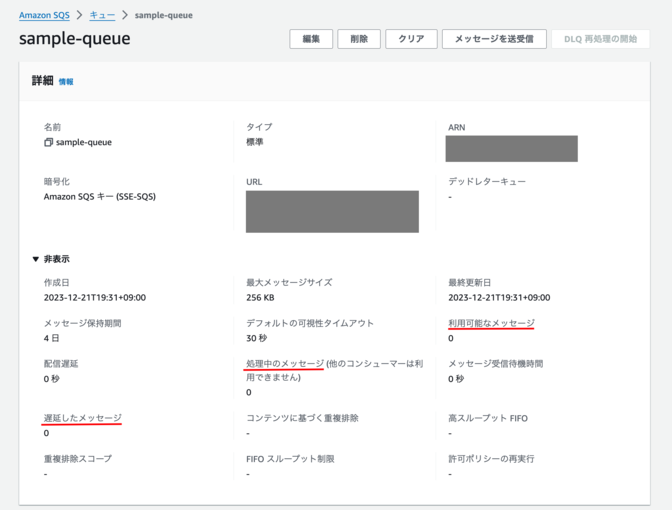Viewport: 672px width, 510px height.
Task: Click the 256 KB maximum message size value
Action: (261, 298)
